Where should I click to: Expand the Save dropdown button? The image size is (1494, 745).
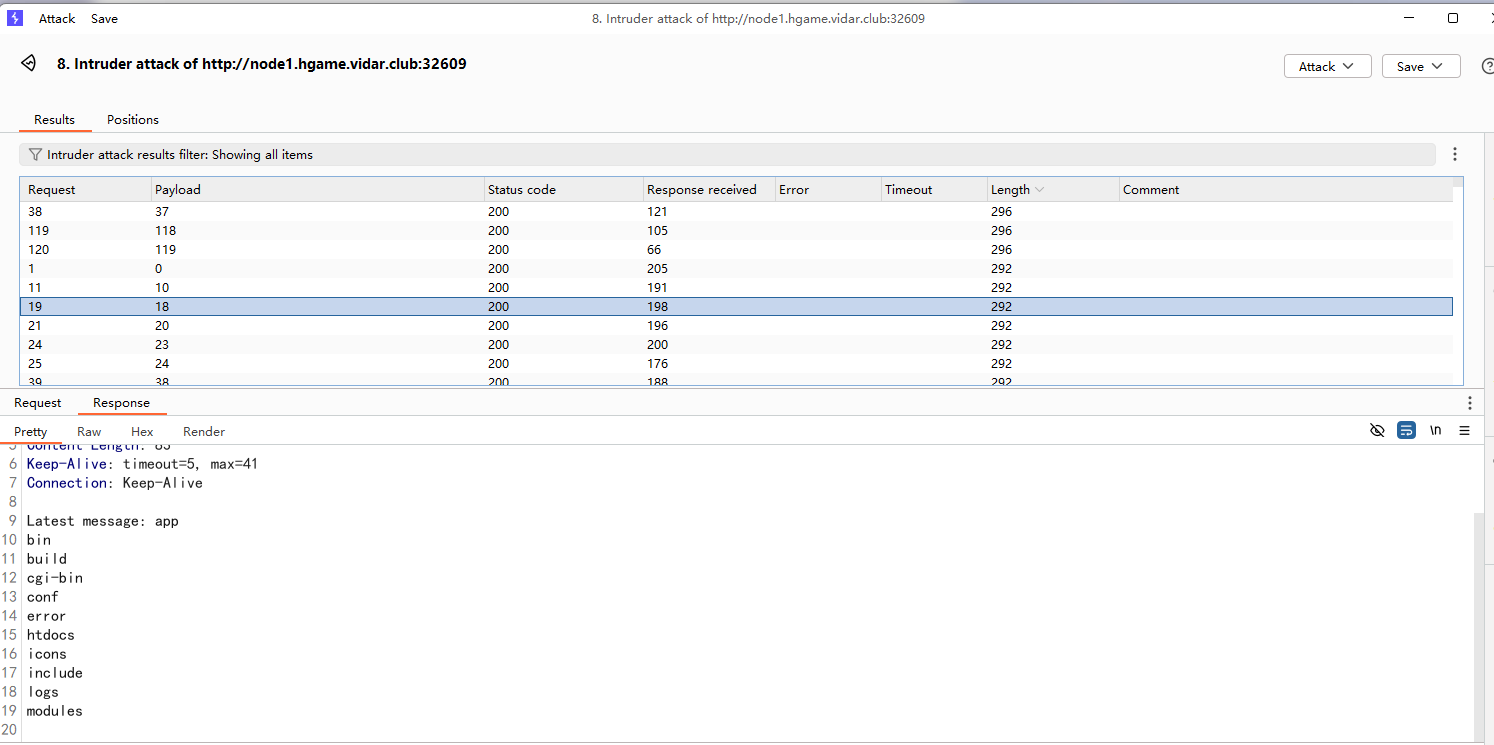pos(1420,66)
